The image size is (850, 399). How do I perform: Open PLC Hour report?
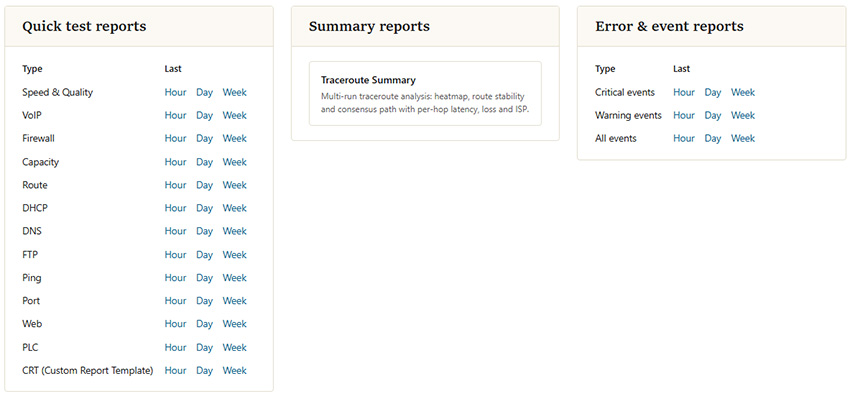175,347
